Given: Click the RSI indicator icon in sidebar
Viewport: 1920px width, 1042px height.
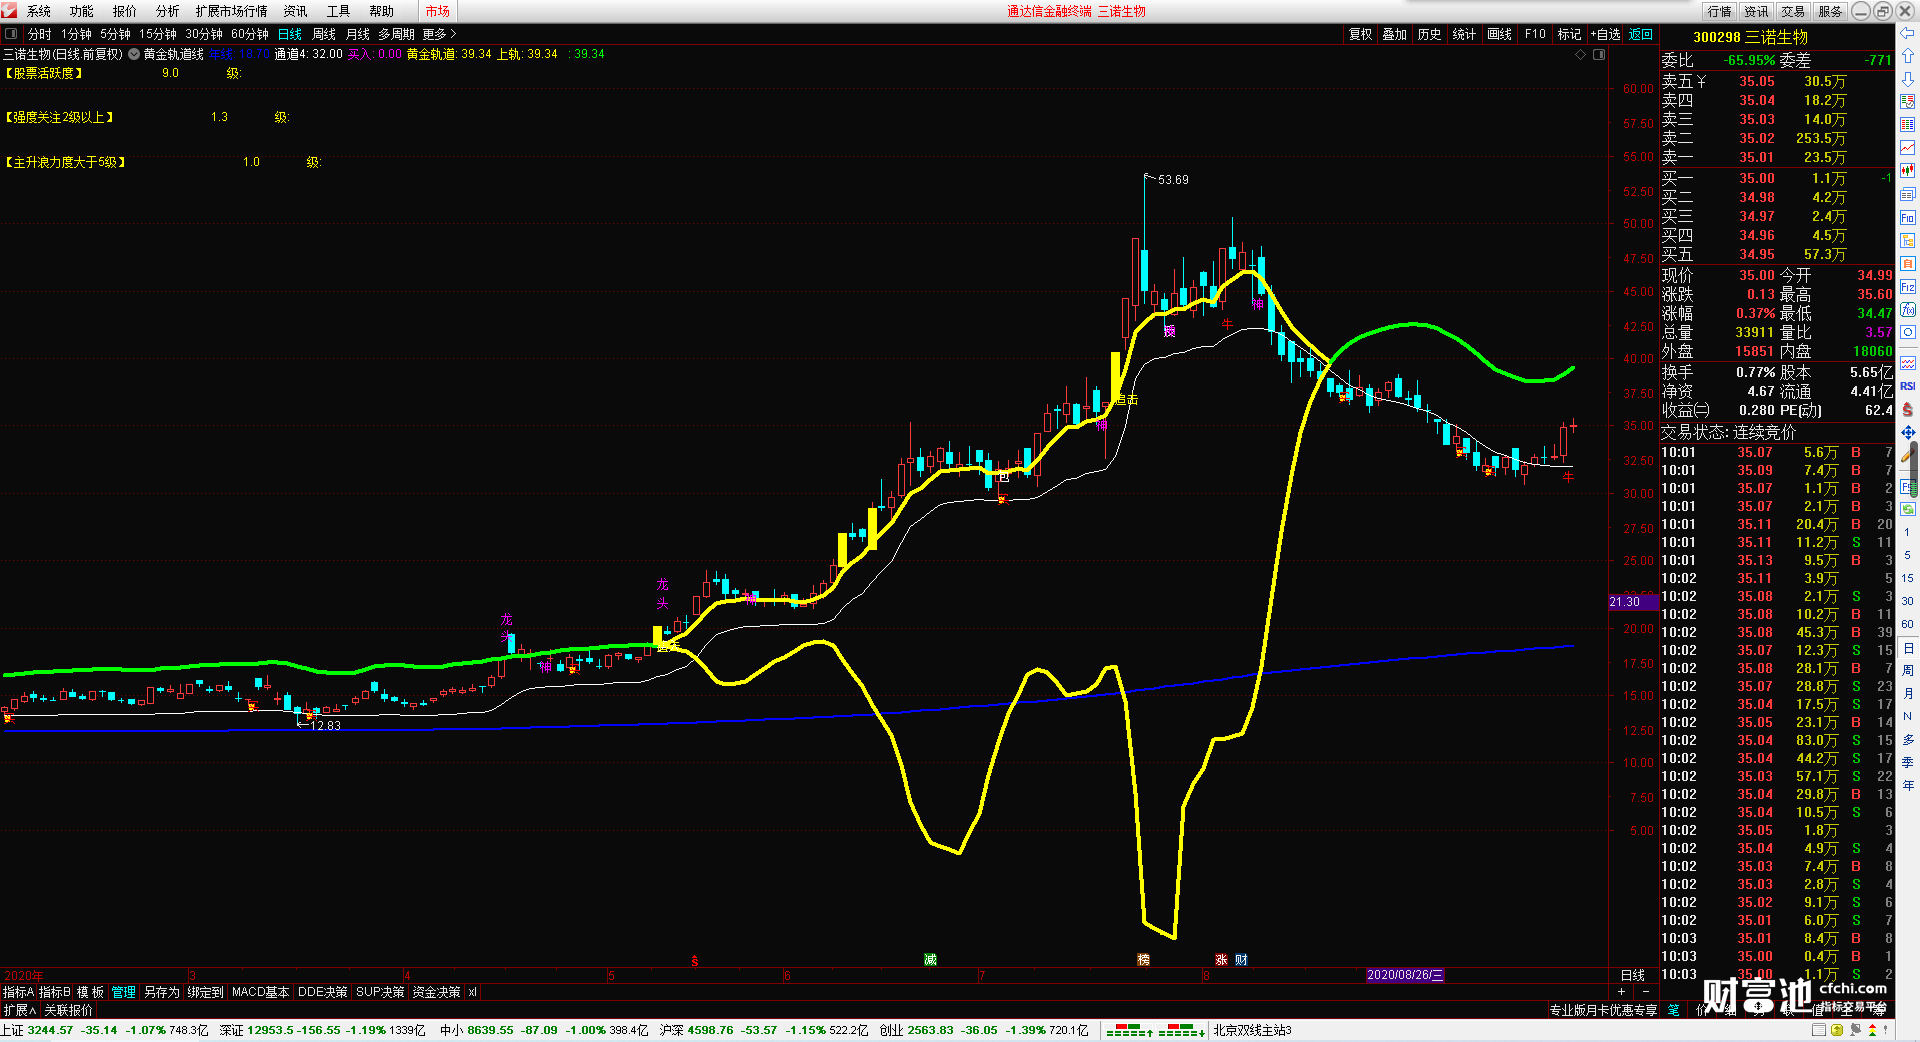Looking at the screenshot, I should [1908, 386].
